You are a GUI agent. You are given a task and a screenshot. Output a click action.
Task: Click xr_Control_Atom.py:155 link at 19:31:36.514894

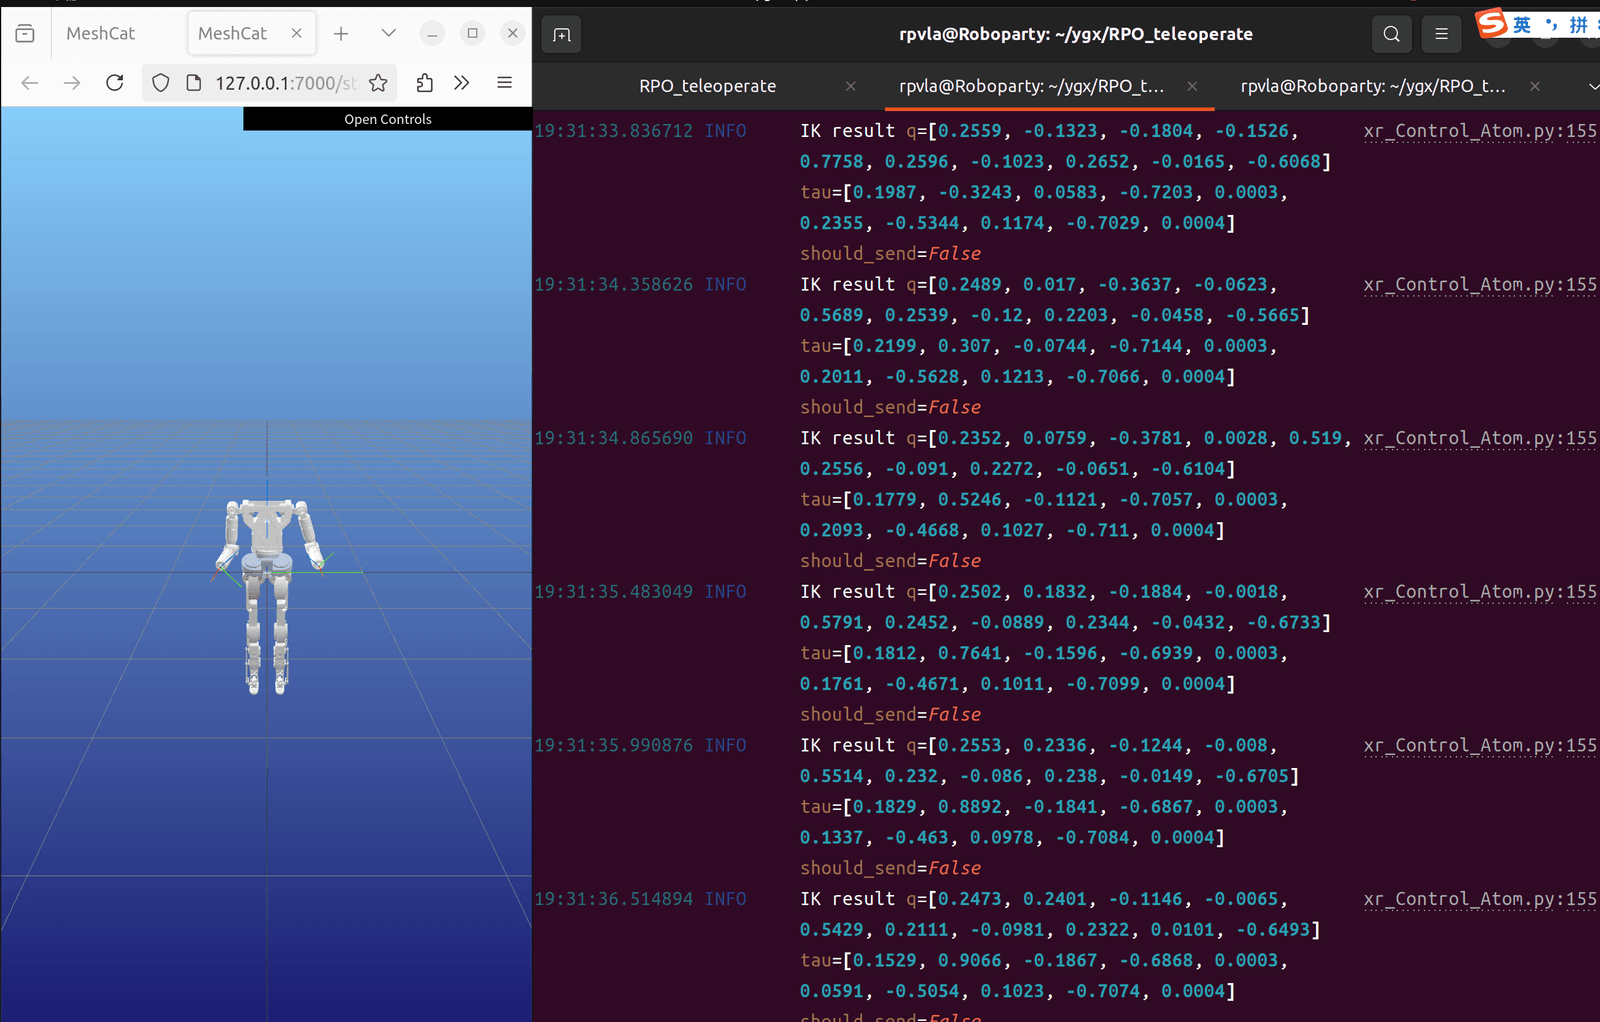point(1480,899)
